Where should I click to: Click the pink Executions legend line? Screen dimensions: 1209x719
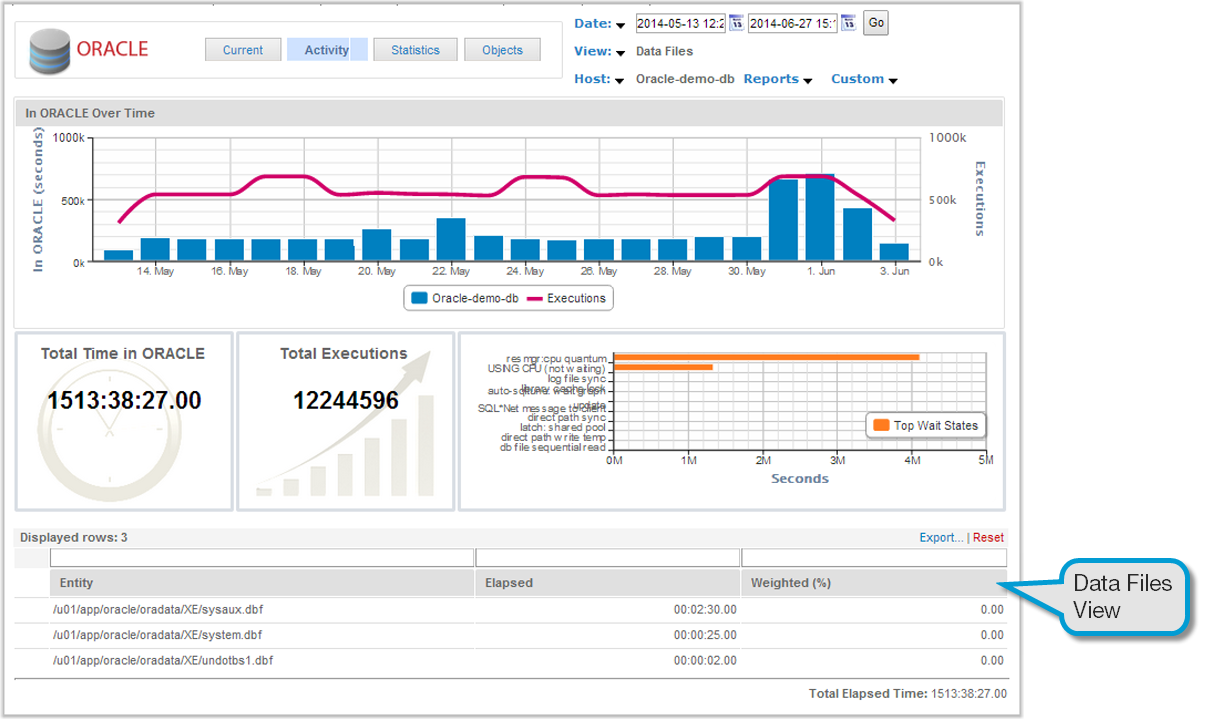[x=534, y=298]
